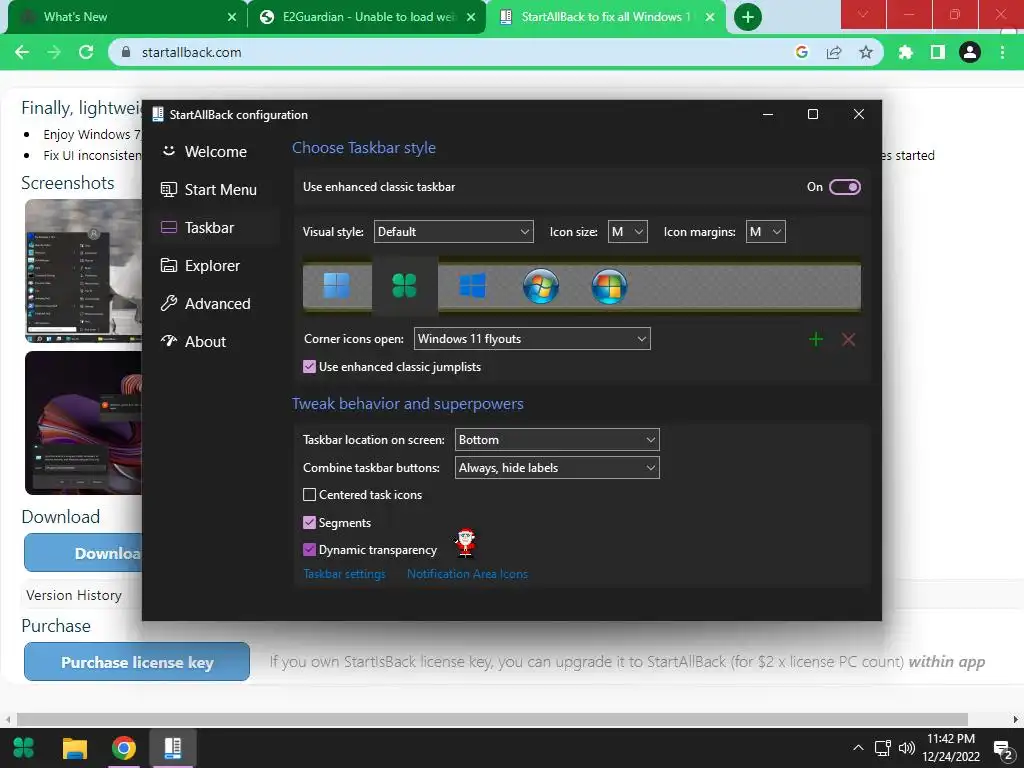Select the Windows 11 logo start button style
This screenshot has height=768, width=1024.
[x=336, y=285]
